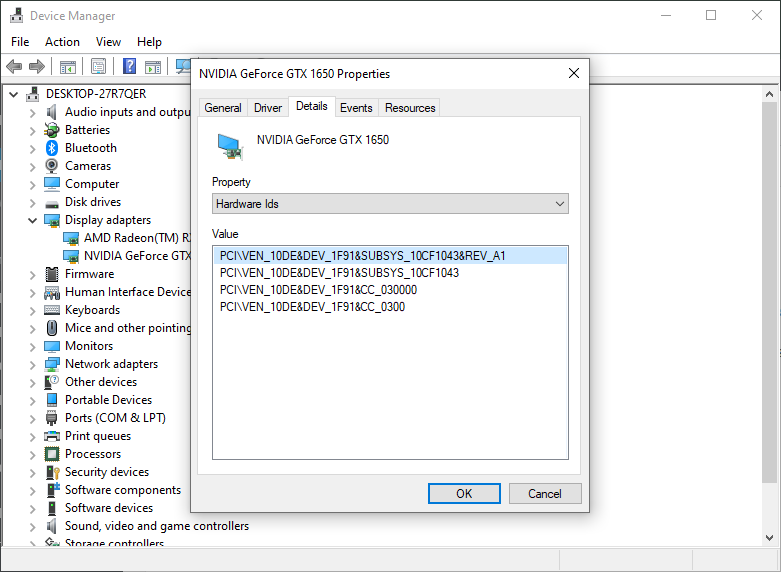Click the Firmware chip icon
Viewport: 781px width, 572px height.
coord(52,274)
